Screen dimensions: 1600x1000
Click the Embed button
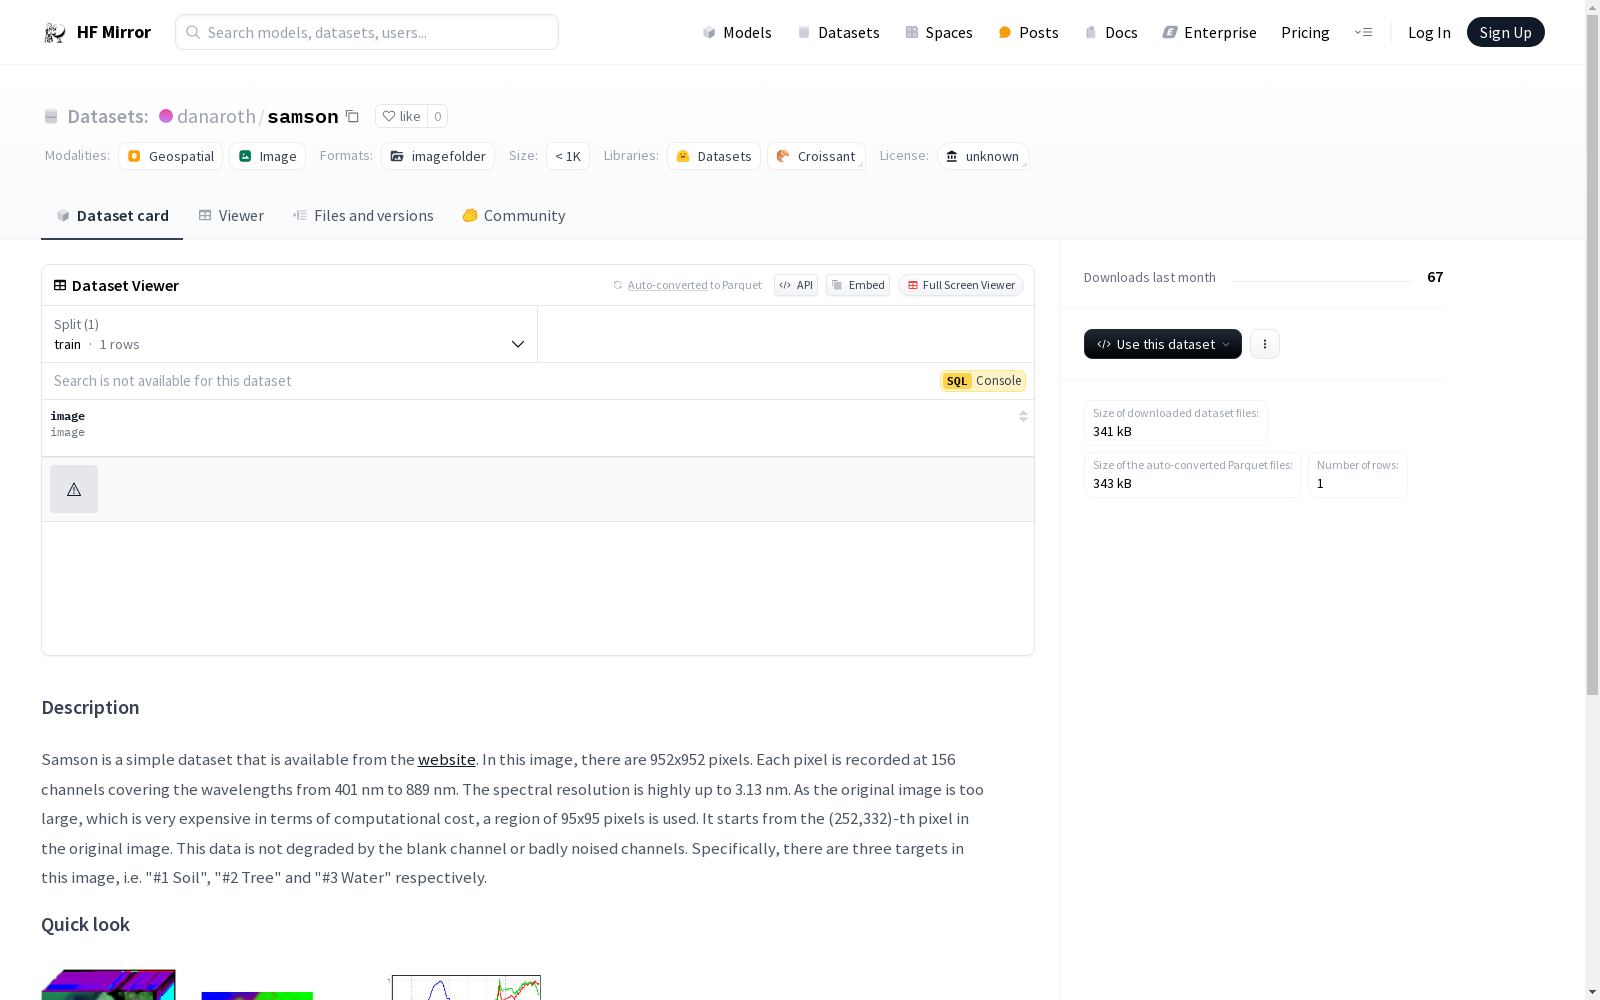point(858,285)
